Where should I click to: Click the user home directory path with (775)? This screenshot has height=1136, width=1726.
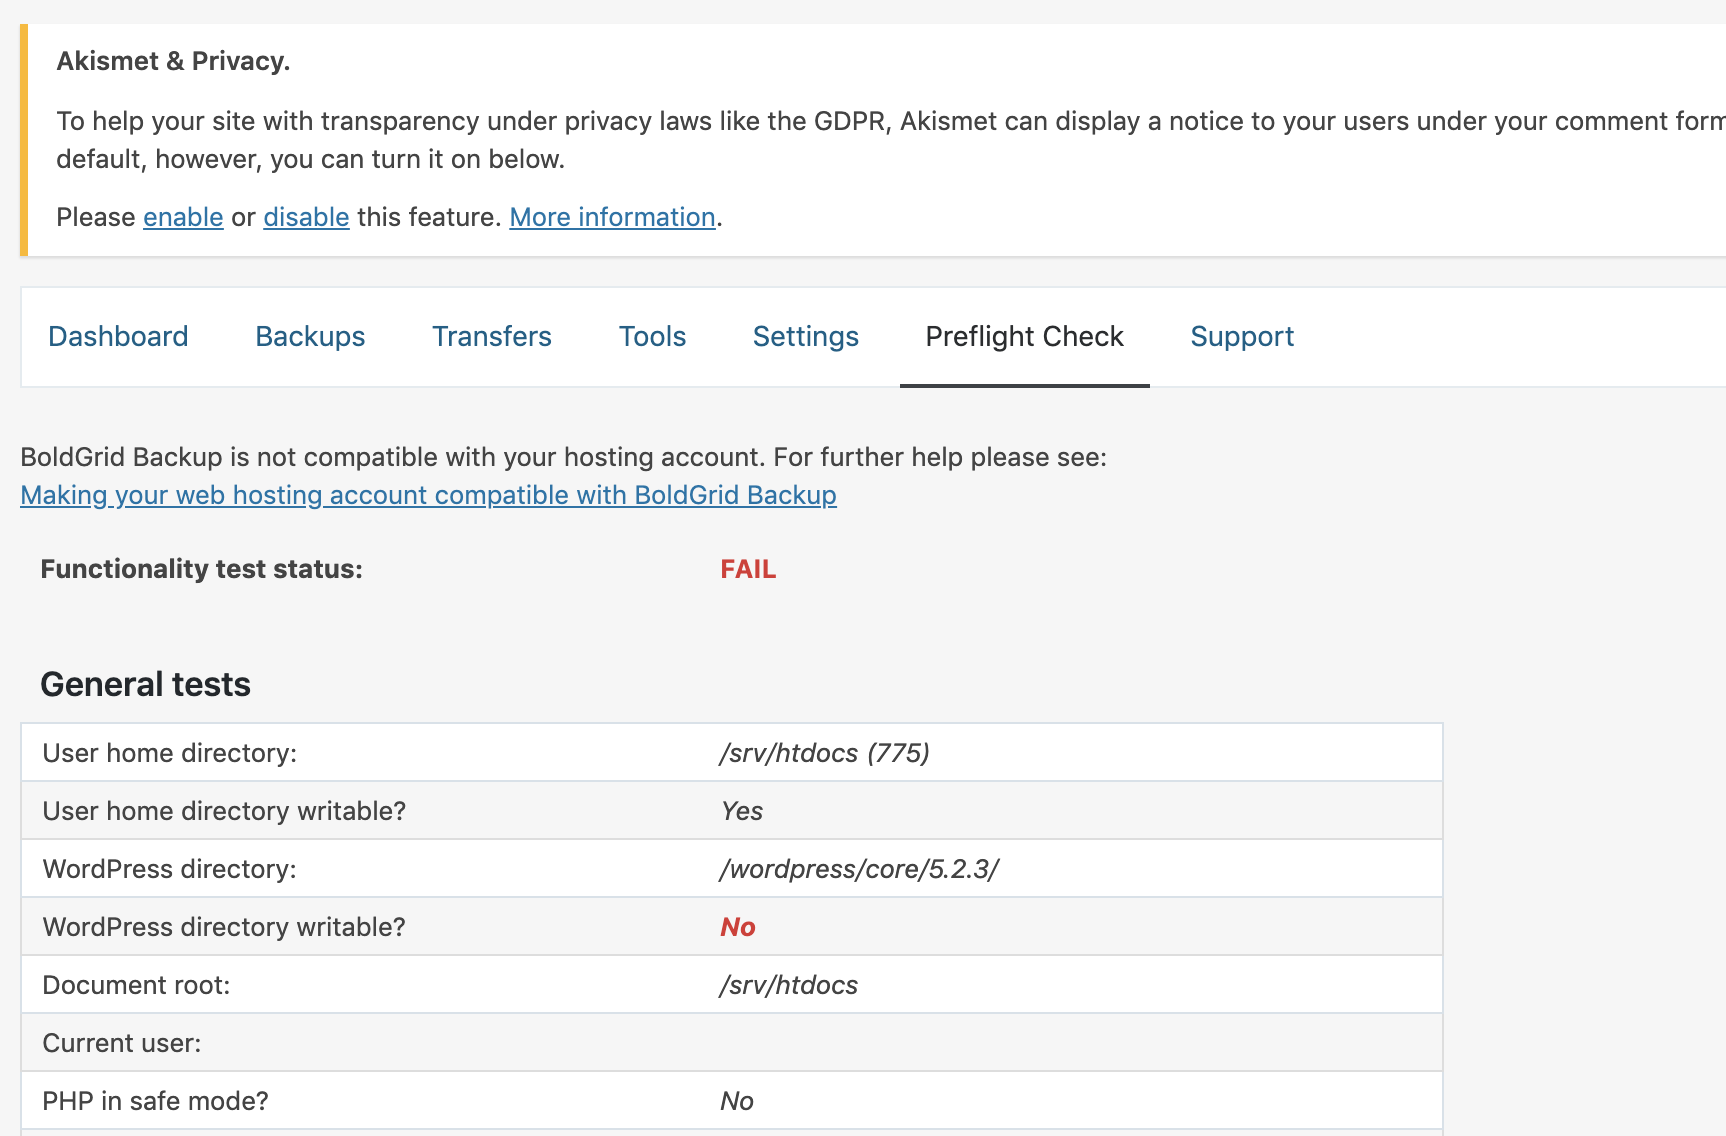pyautogui.click(x=824, y=753)
